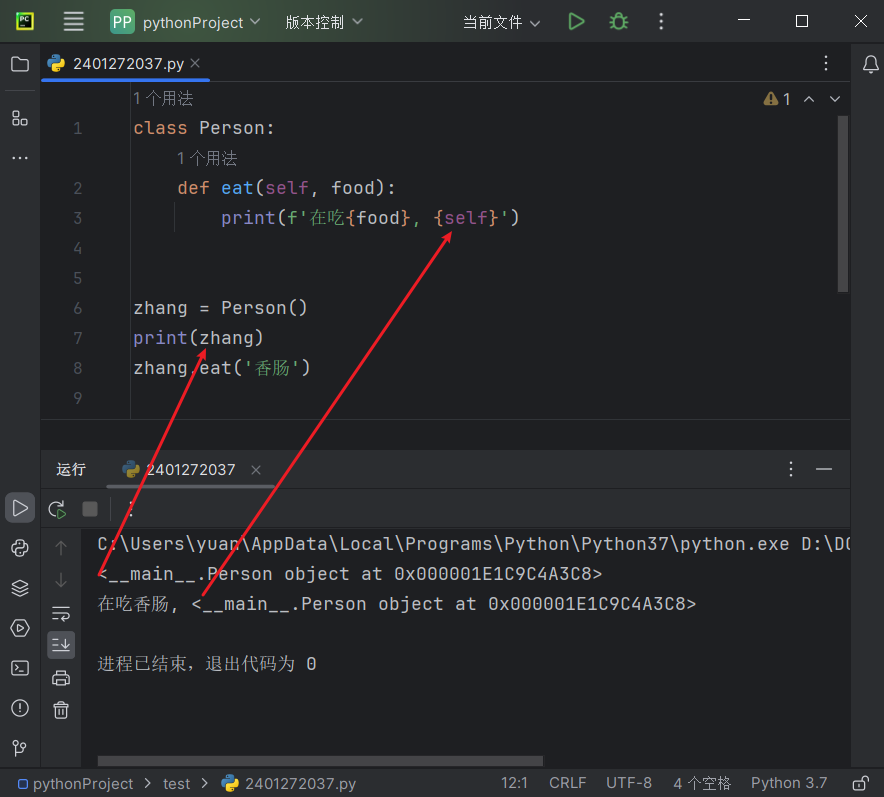Change UTF-8 file encoding
The image size is (884, 797).
[629, 783]
